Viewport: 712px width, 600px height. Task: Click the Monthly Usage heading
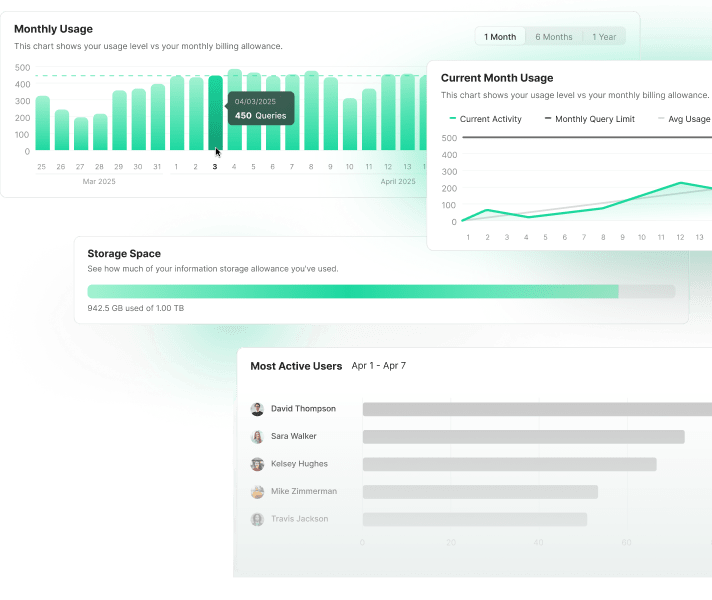click(54, 29)
